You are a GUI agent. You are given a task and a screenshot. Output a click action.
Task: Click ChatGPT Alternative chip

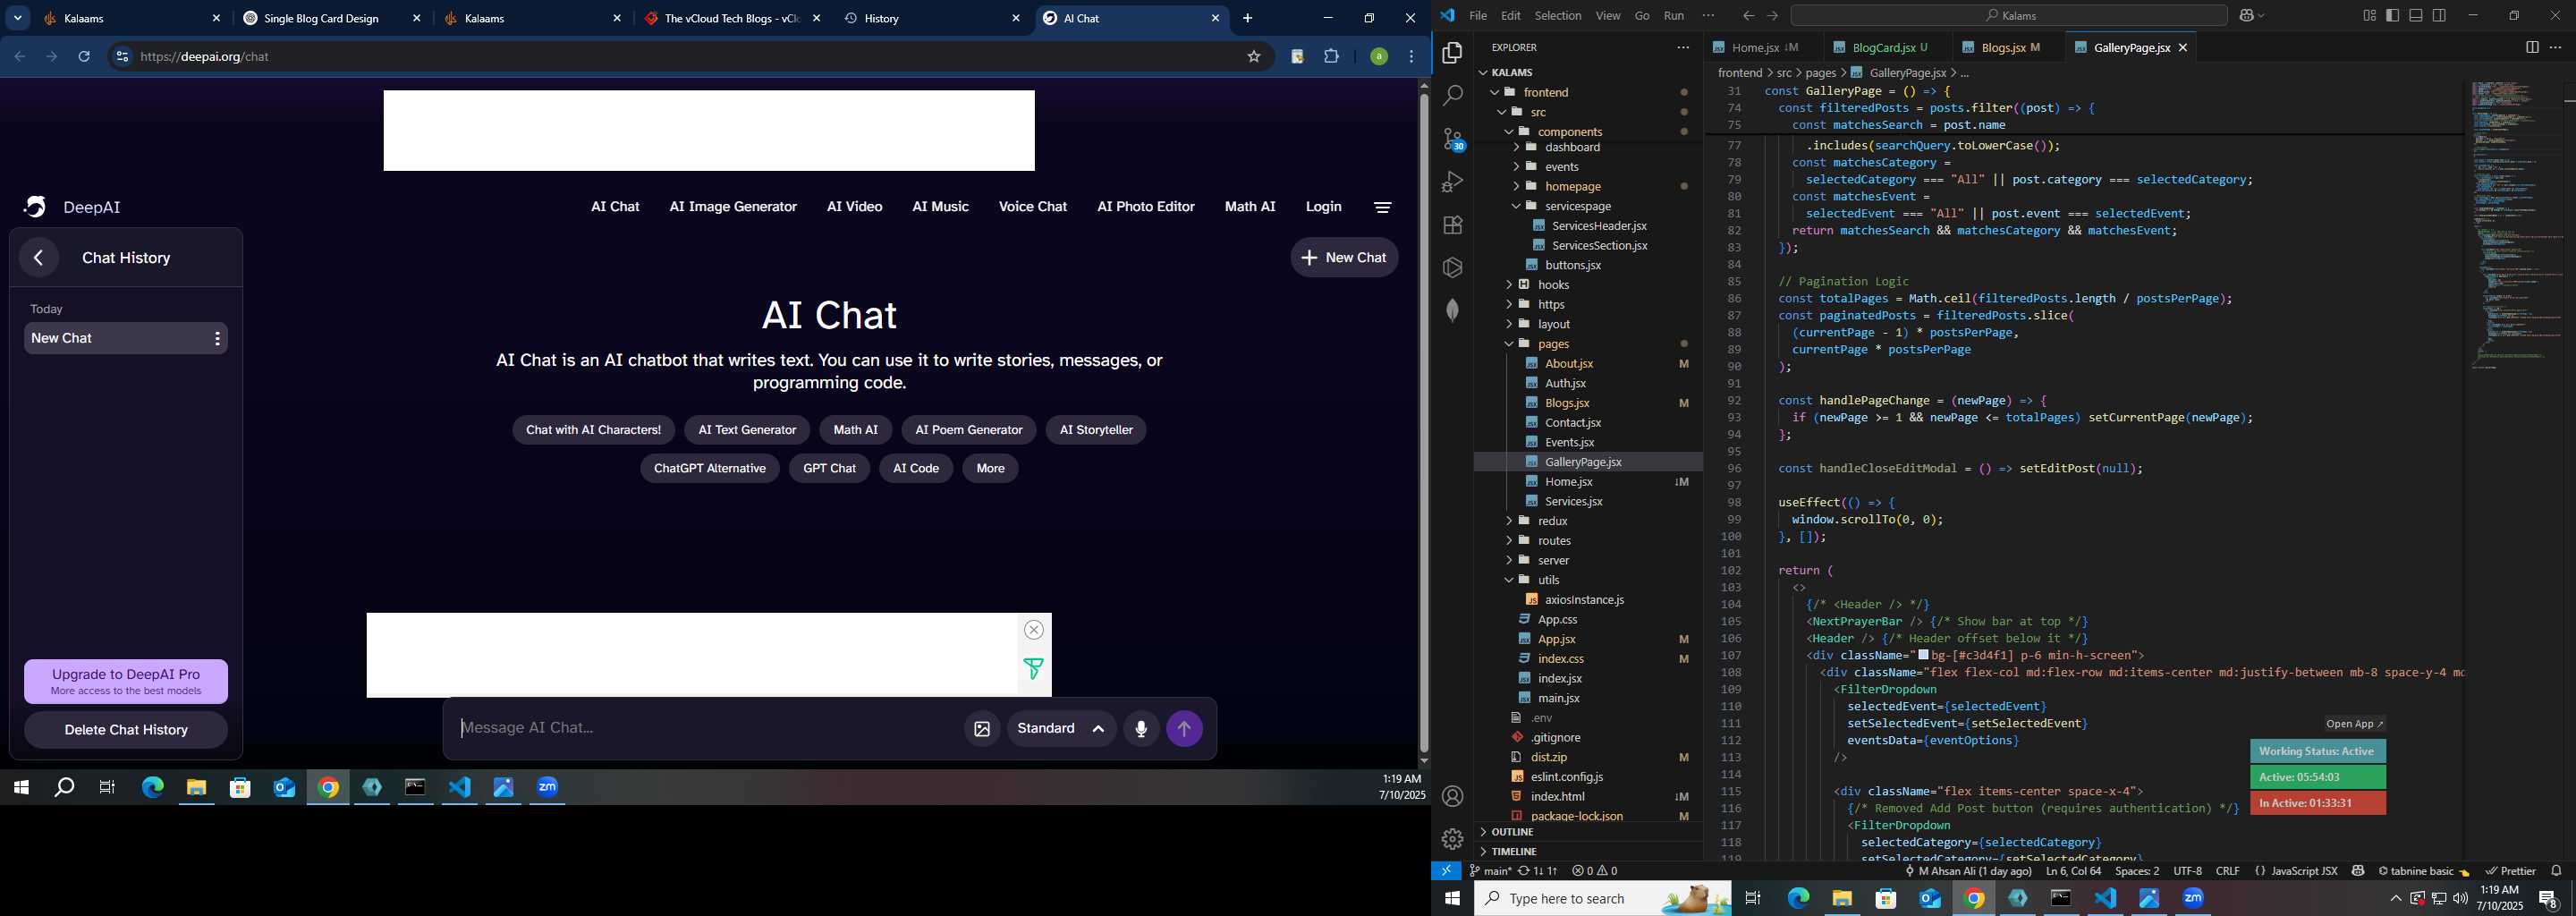pyautogui.click(x=710, y=469)
